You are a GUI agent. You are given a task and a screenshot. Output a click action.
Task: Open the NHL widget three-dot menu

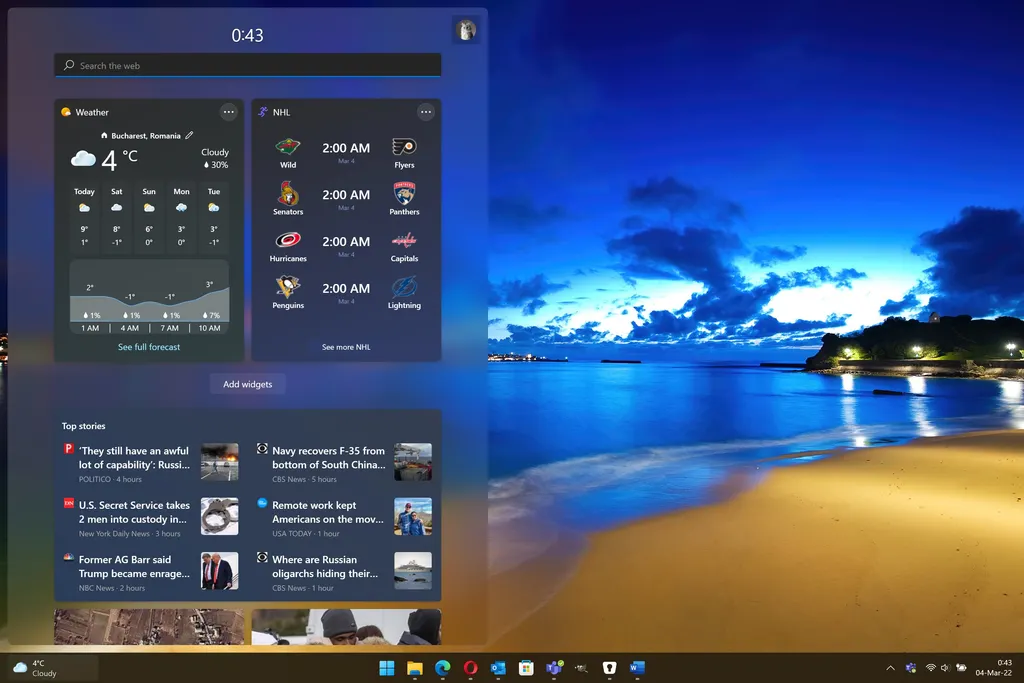(x=426, y=112)
